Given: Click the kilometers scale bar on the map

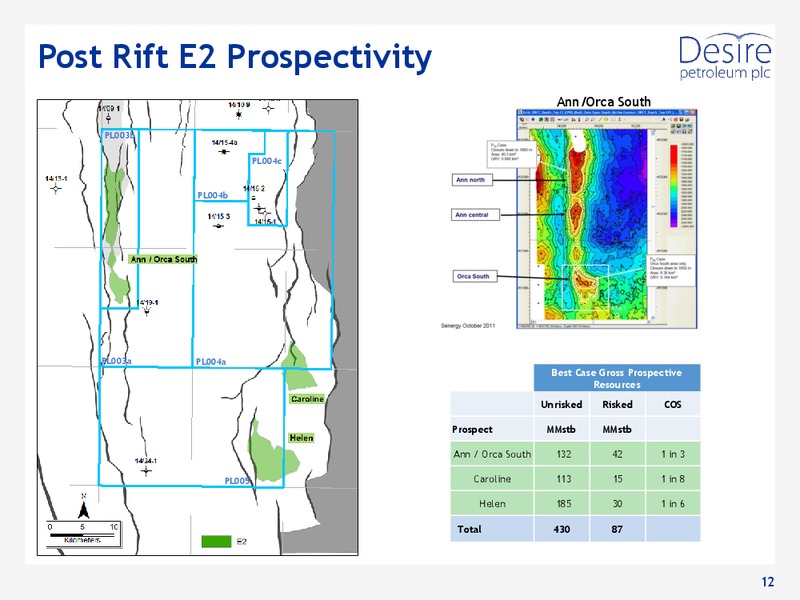Looking at the screenshot, I should coord(83,535).
